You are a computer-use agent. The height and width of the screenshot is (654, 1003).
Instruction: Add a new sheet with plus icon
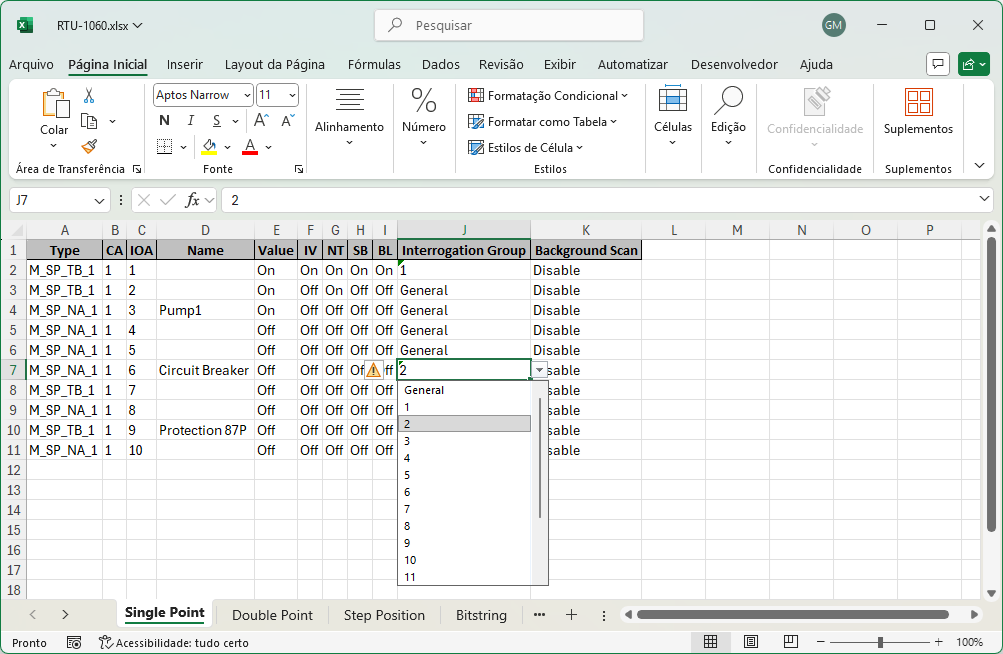coord(571,615)
